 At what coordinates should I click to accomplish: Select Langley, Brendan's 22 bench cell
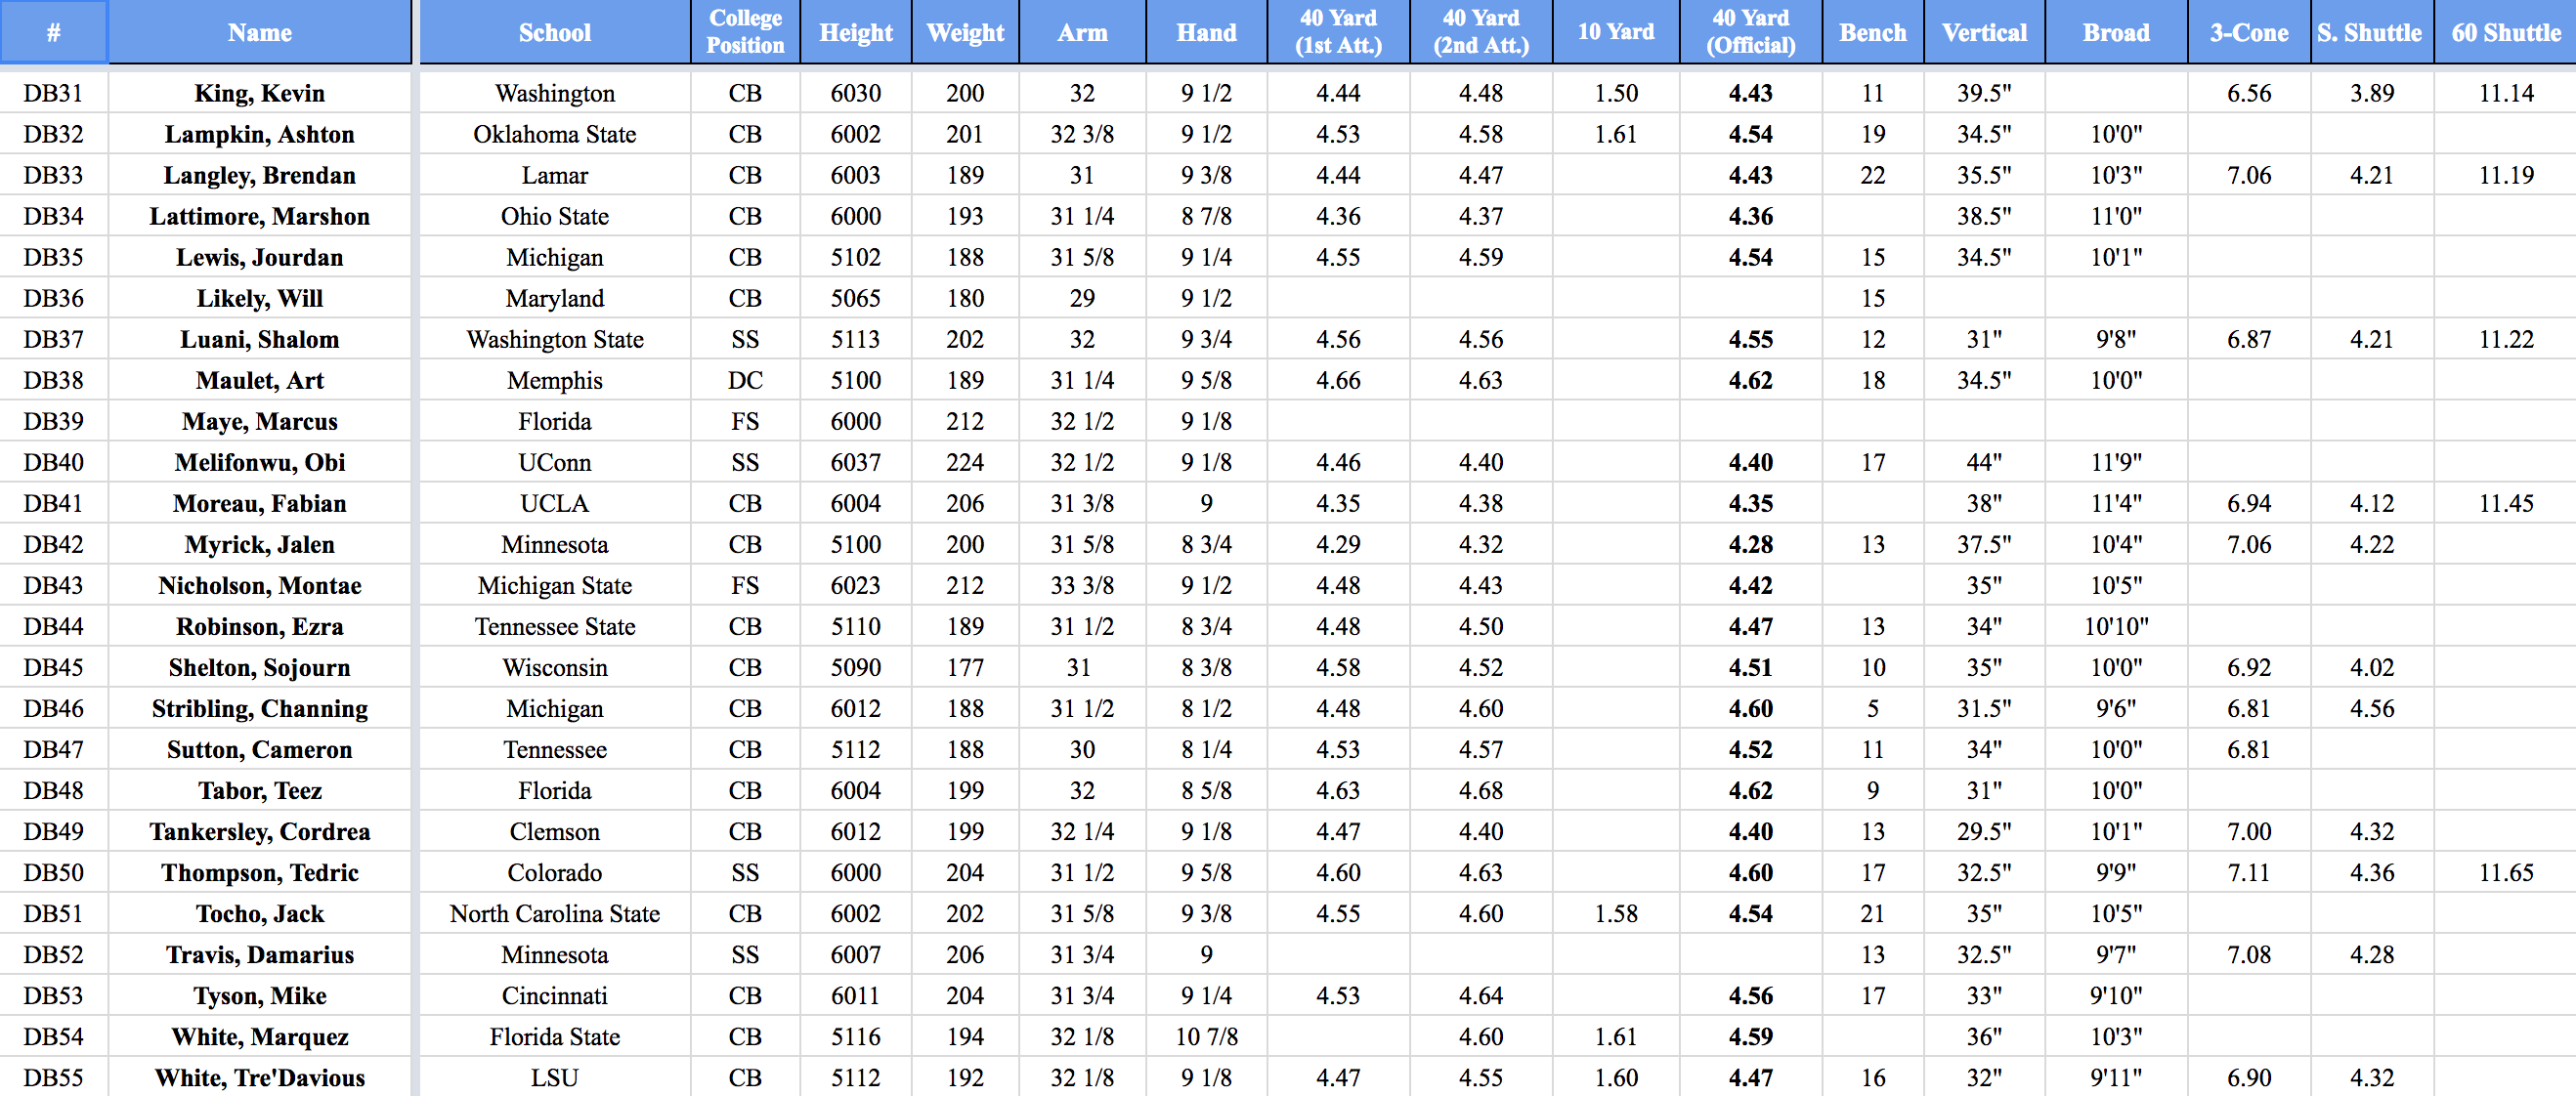(1872, 175)
